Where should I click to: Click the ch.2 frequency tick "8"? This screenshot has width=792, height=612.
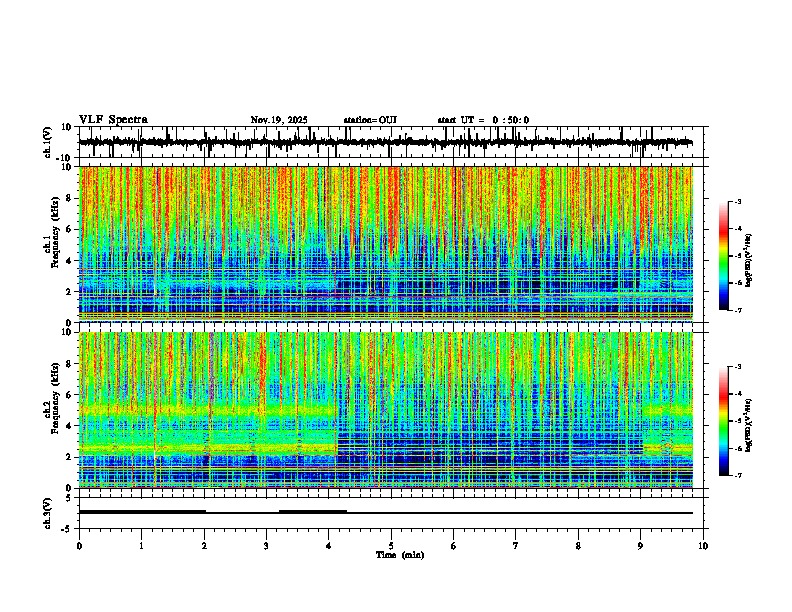click(x=69, y=364)
